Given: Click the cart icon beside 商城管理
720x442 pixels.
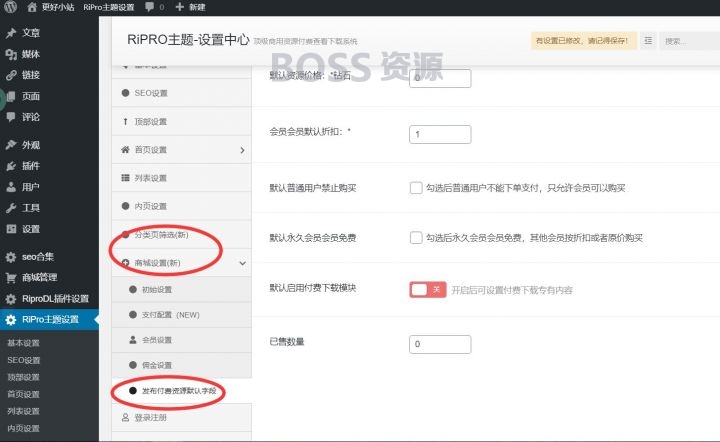Looking at the screenshot, I should point(11,278).
